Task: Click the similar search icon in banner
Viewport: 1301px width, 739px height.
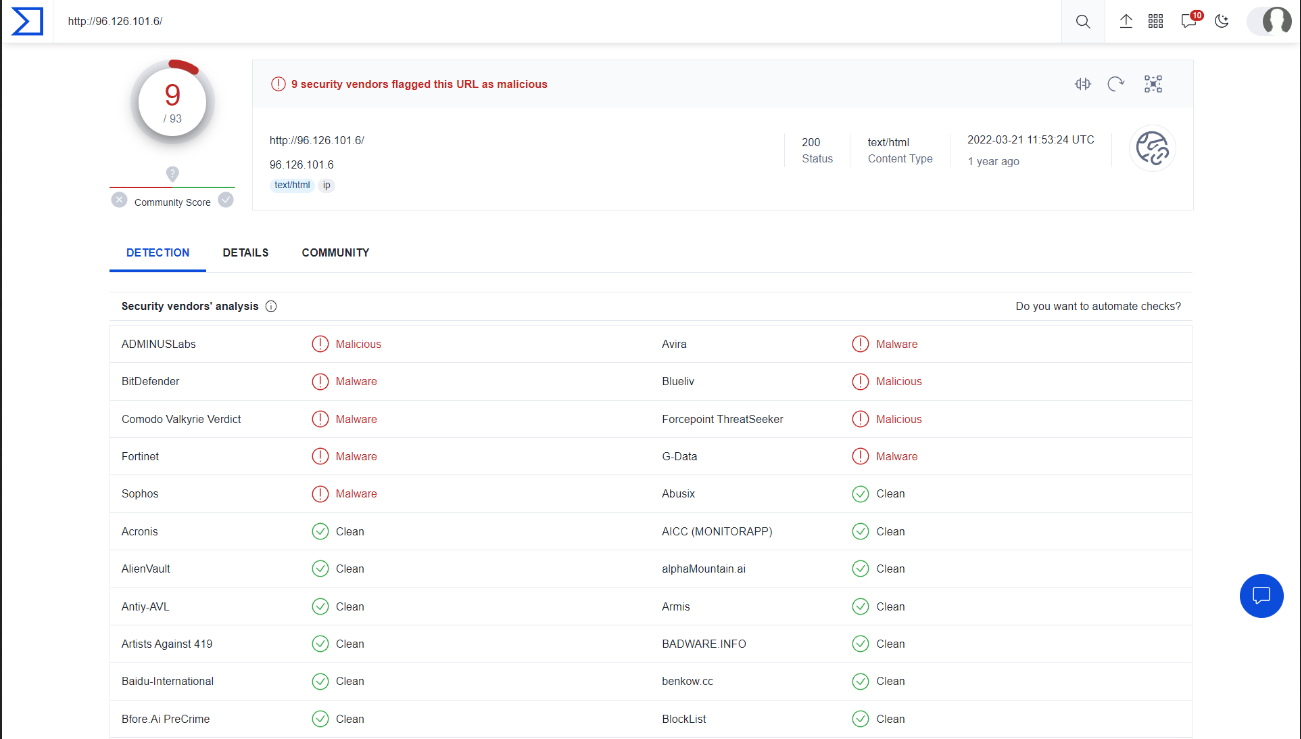Action: pos(1082,84)
